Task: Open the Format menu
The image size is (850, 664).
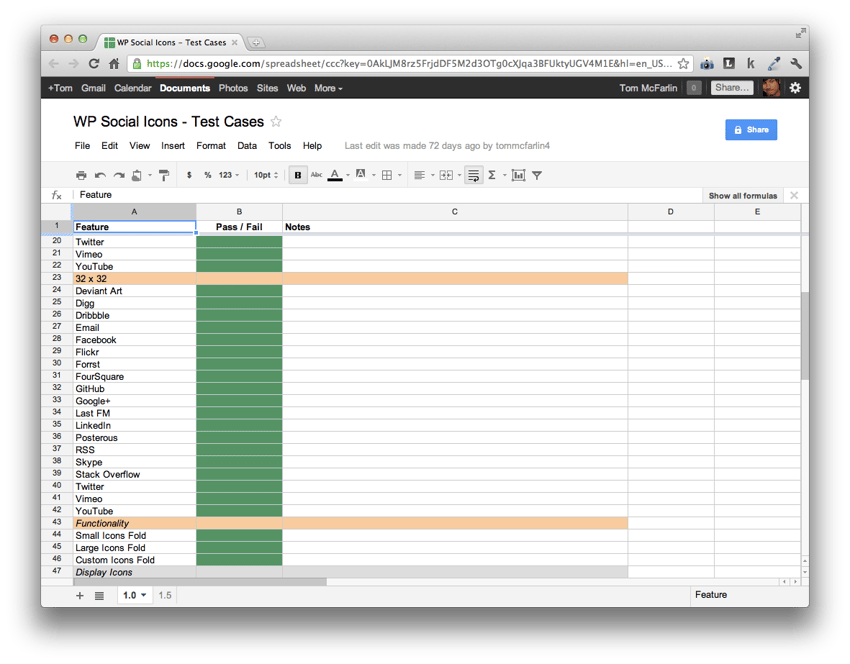Action: pyautogui.click(x=211, y=146)
